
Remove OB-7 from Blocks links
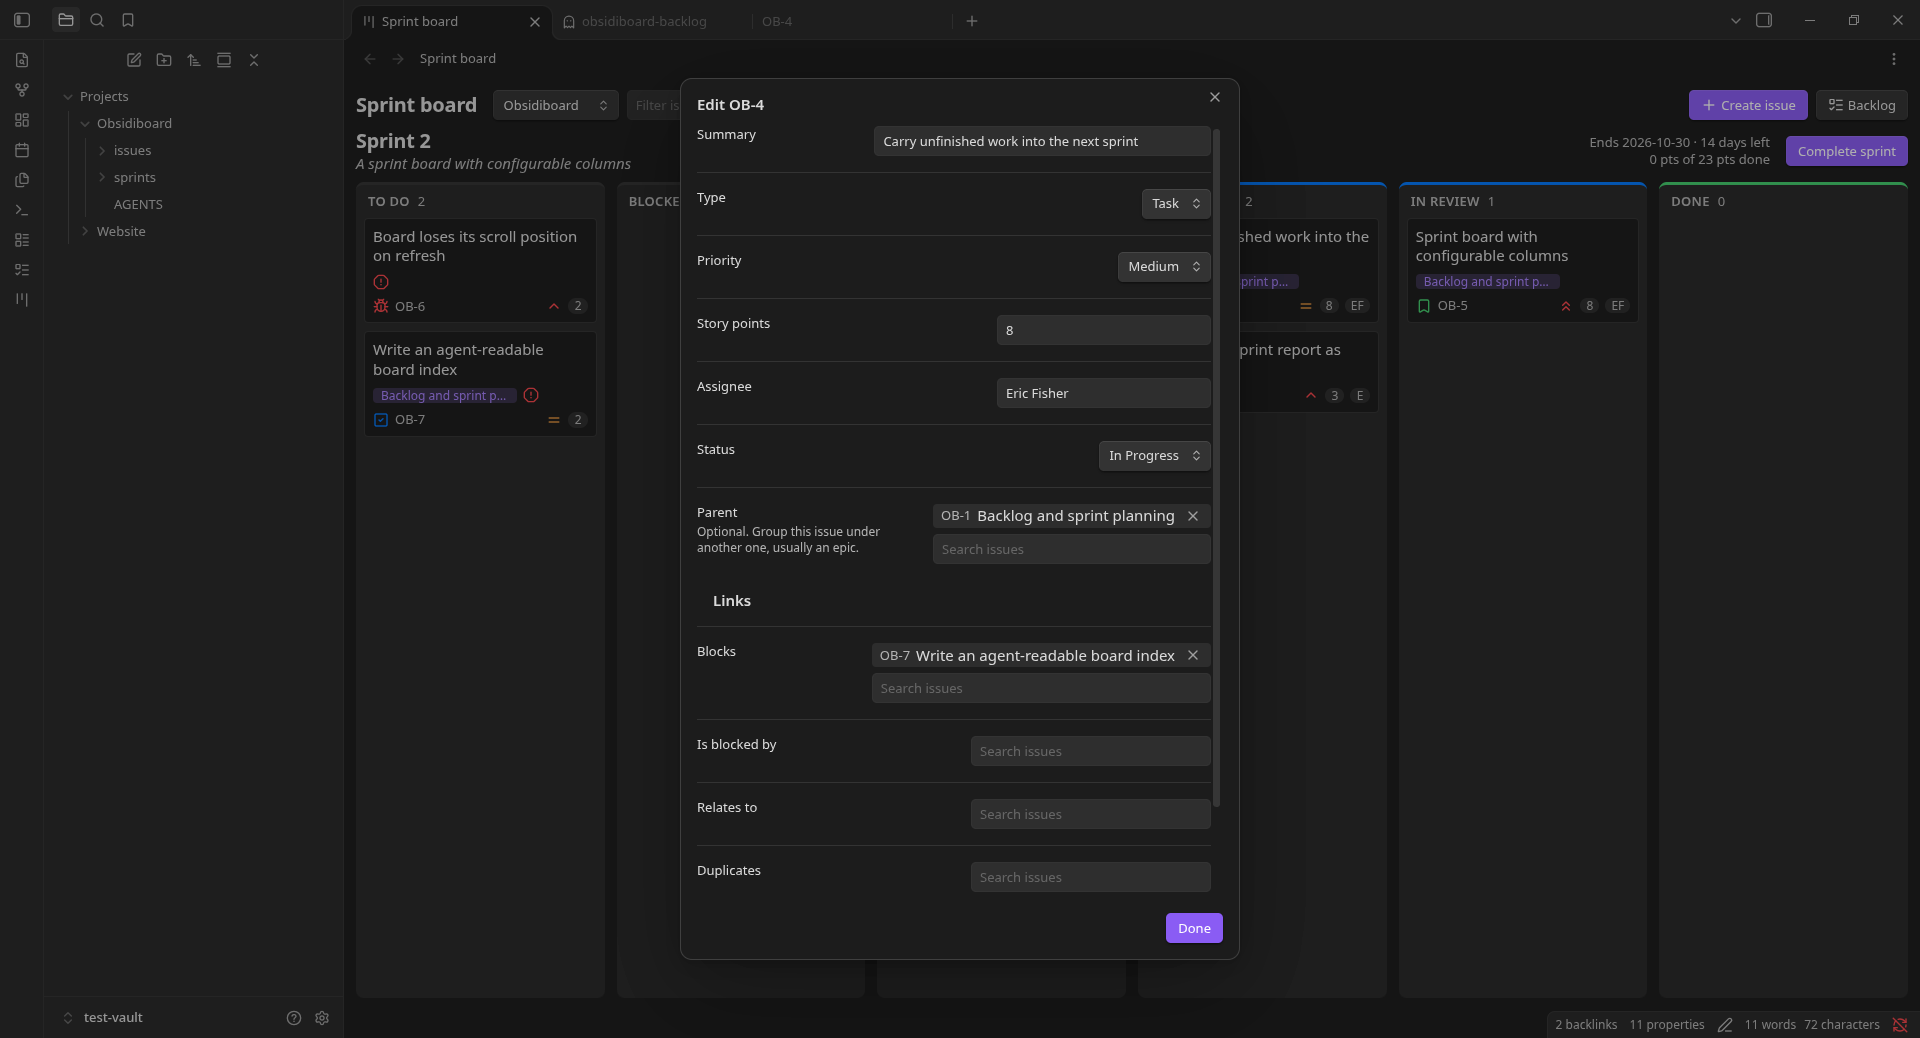pos(1193,656)
